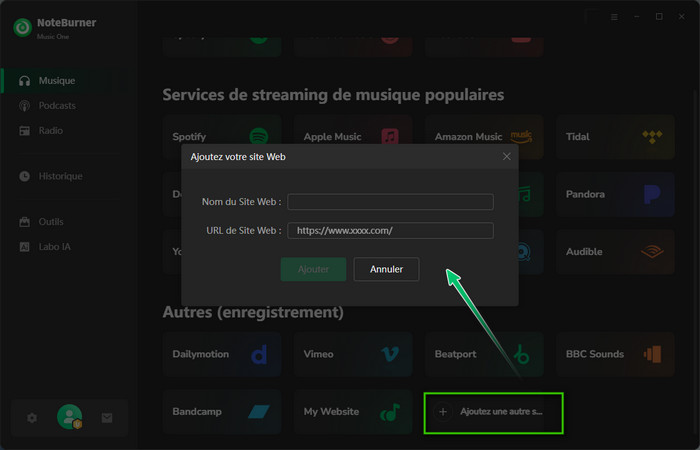Click the Apple Music note icon
Image resolution: width=700 pixels, height=450 pixels.
[390, 137]
